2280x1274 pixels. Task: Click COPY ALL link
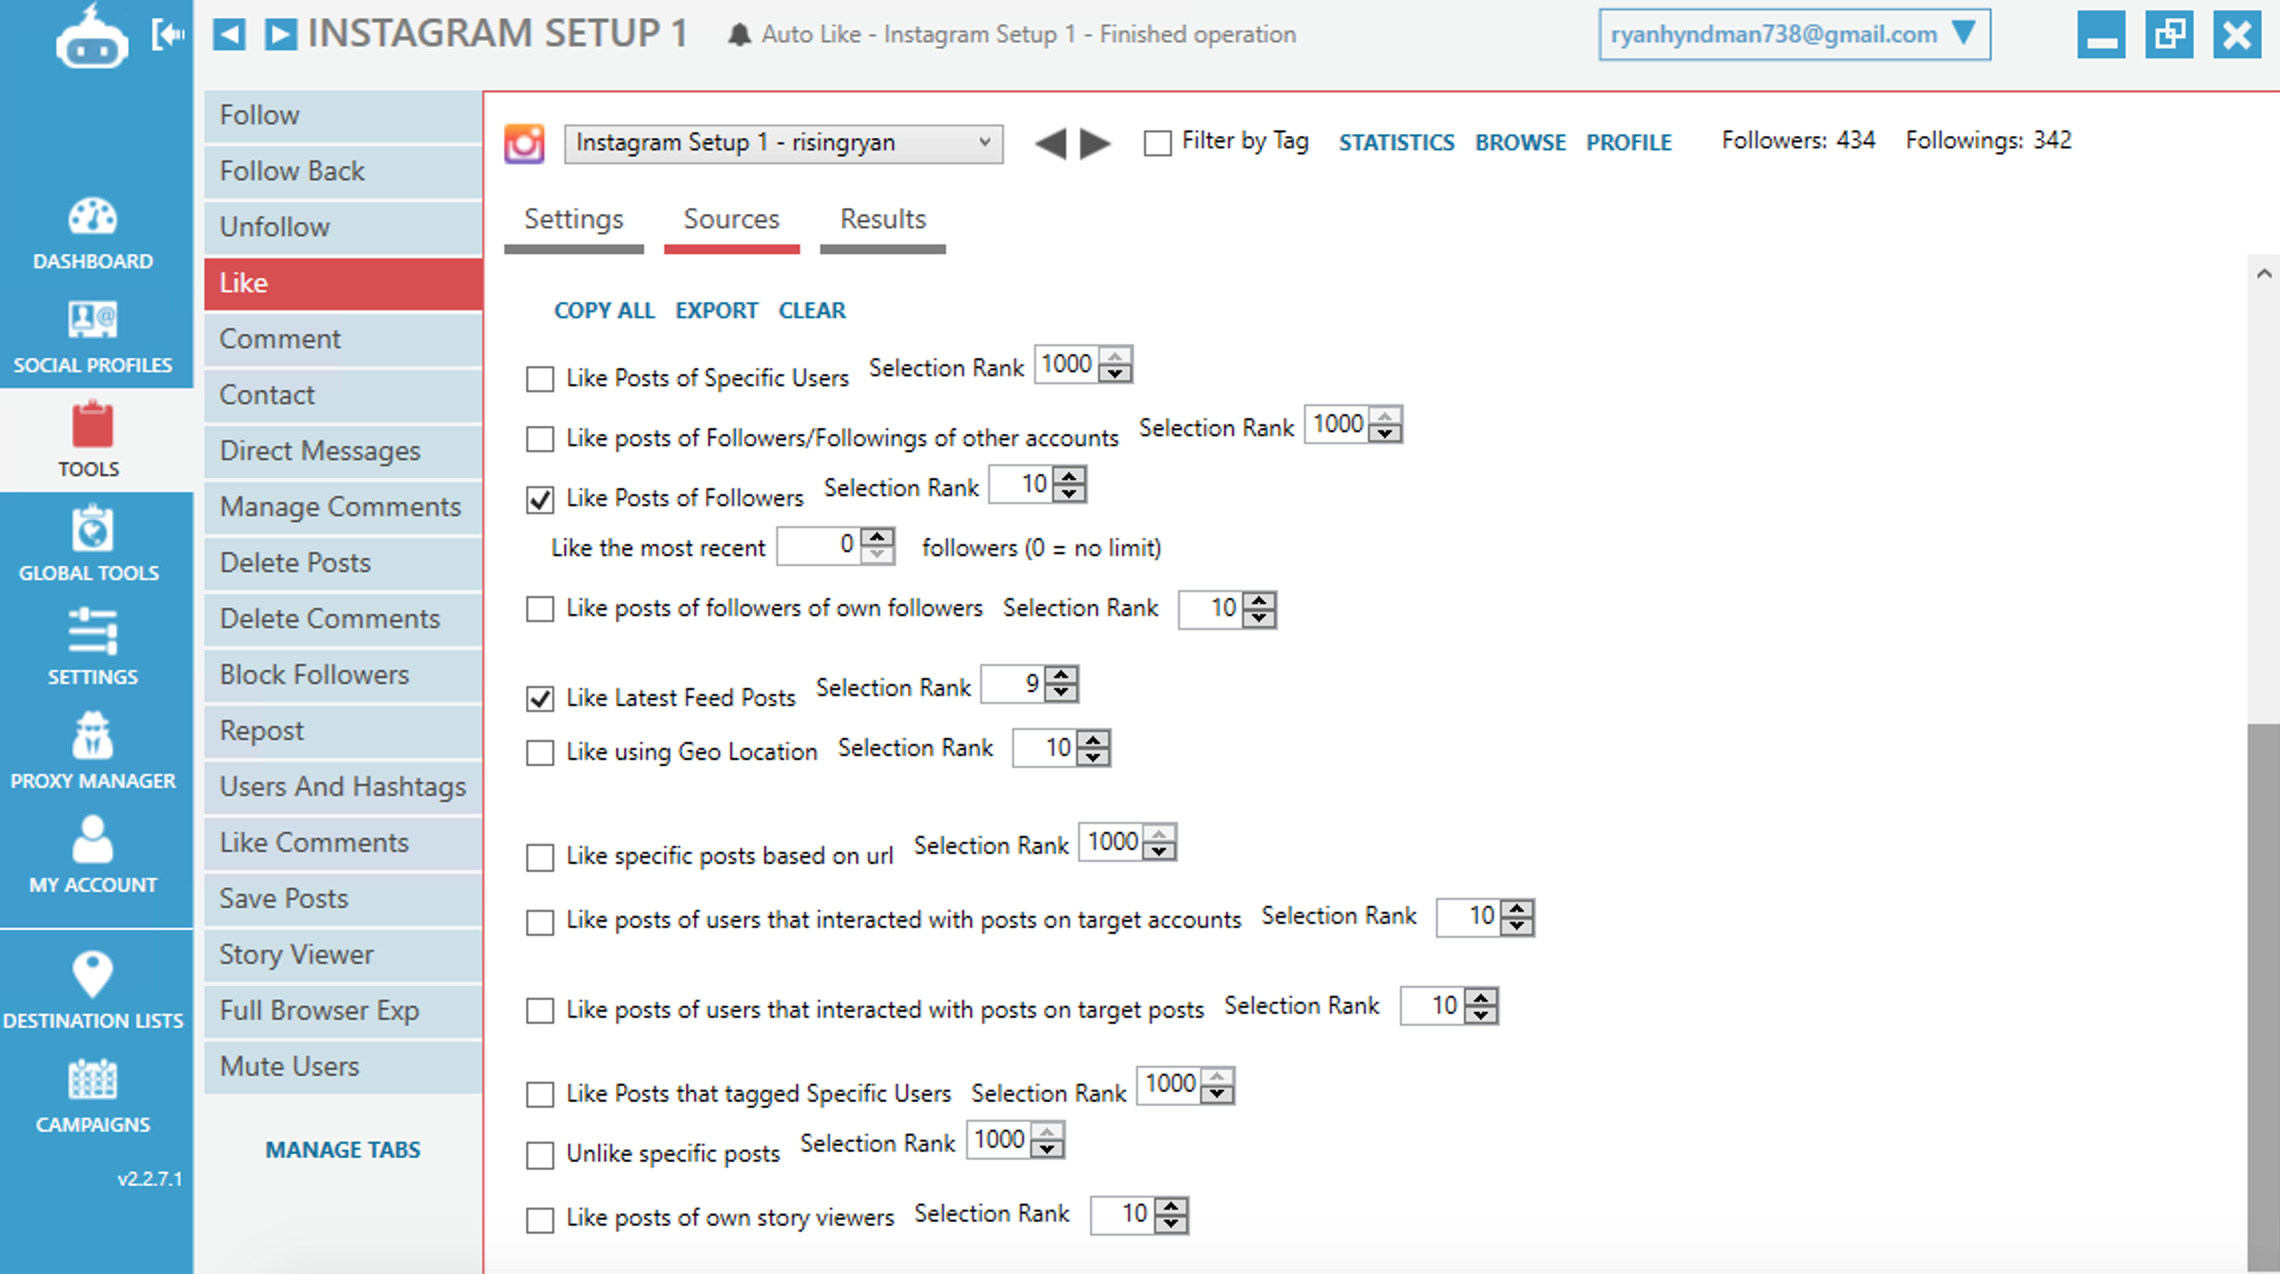(604, 311)
